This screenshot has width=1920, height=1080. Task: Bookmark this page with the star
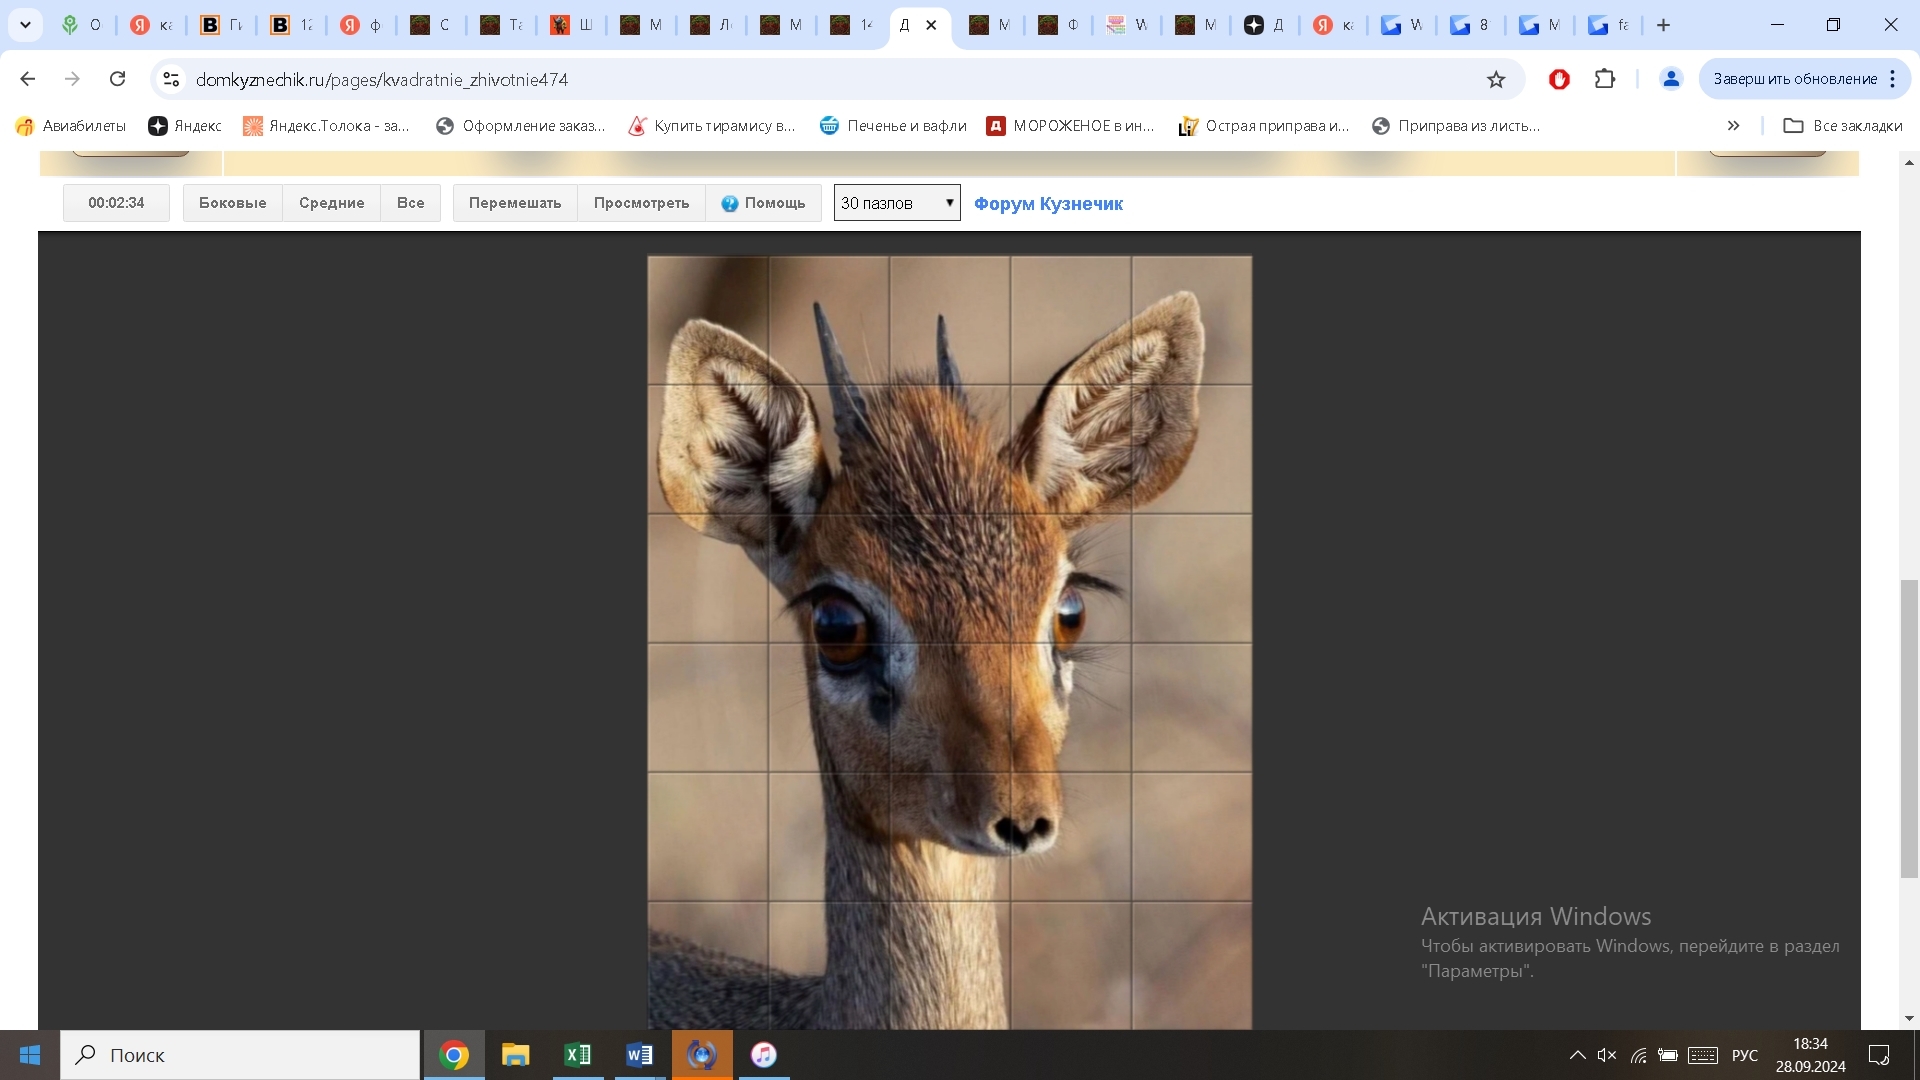1496,79
